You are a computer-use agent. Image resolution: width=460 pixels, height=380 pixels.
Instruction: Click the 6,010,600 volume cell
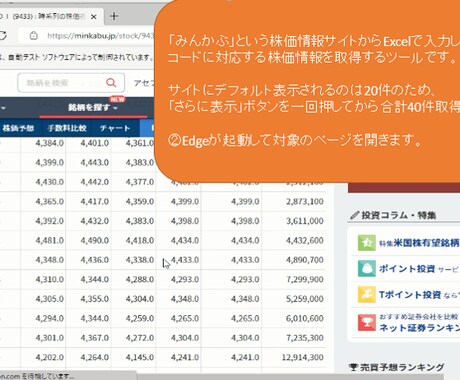click(305, 318)
